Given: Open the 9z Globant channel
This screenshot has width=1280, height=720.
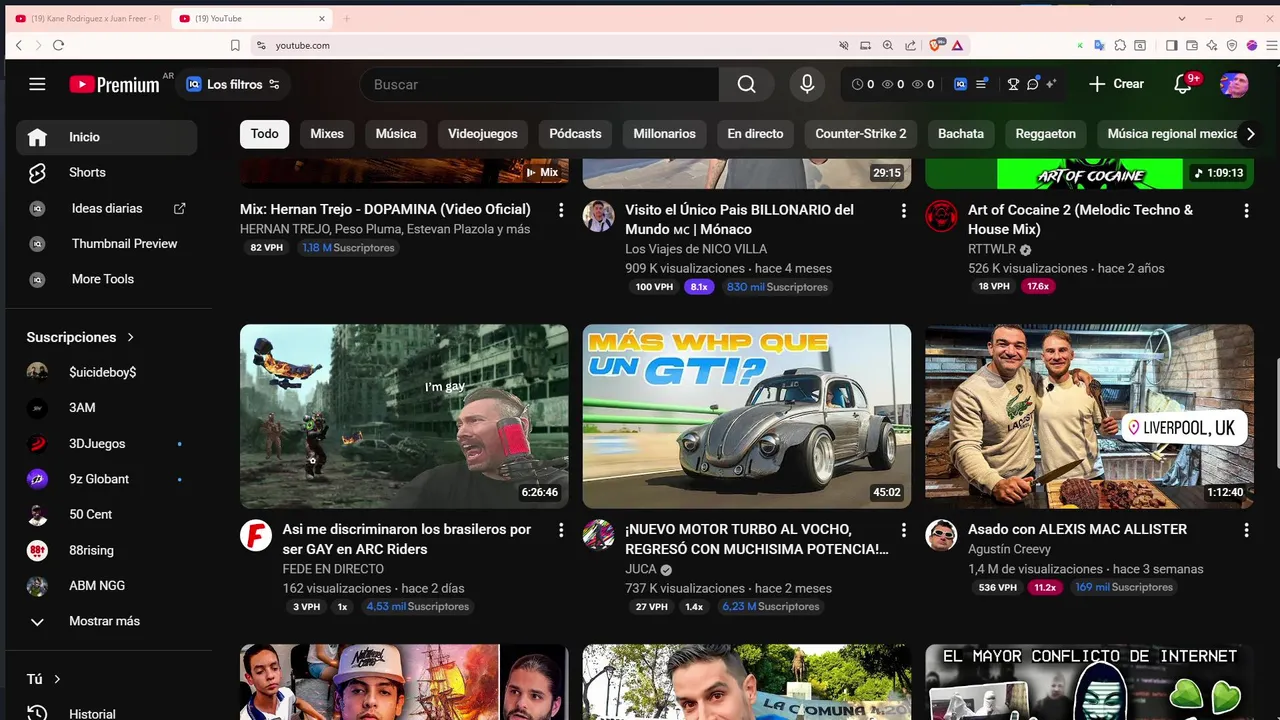Looking at the screenshot, I should click(x=106, y=479).
